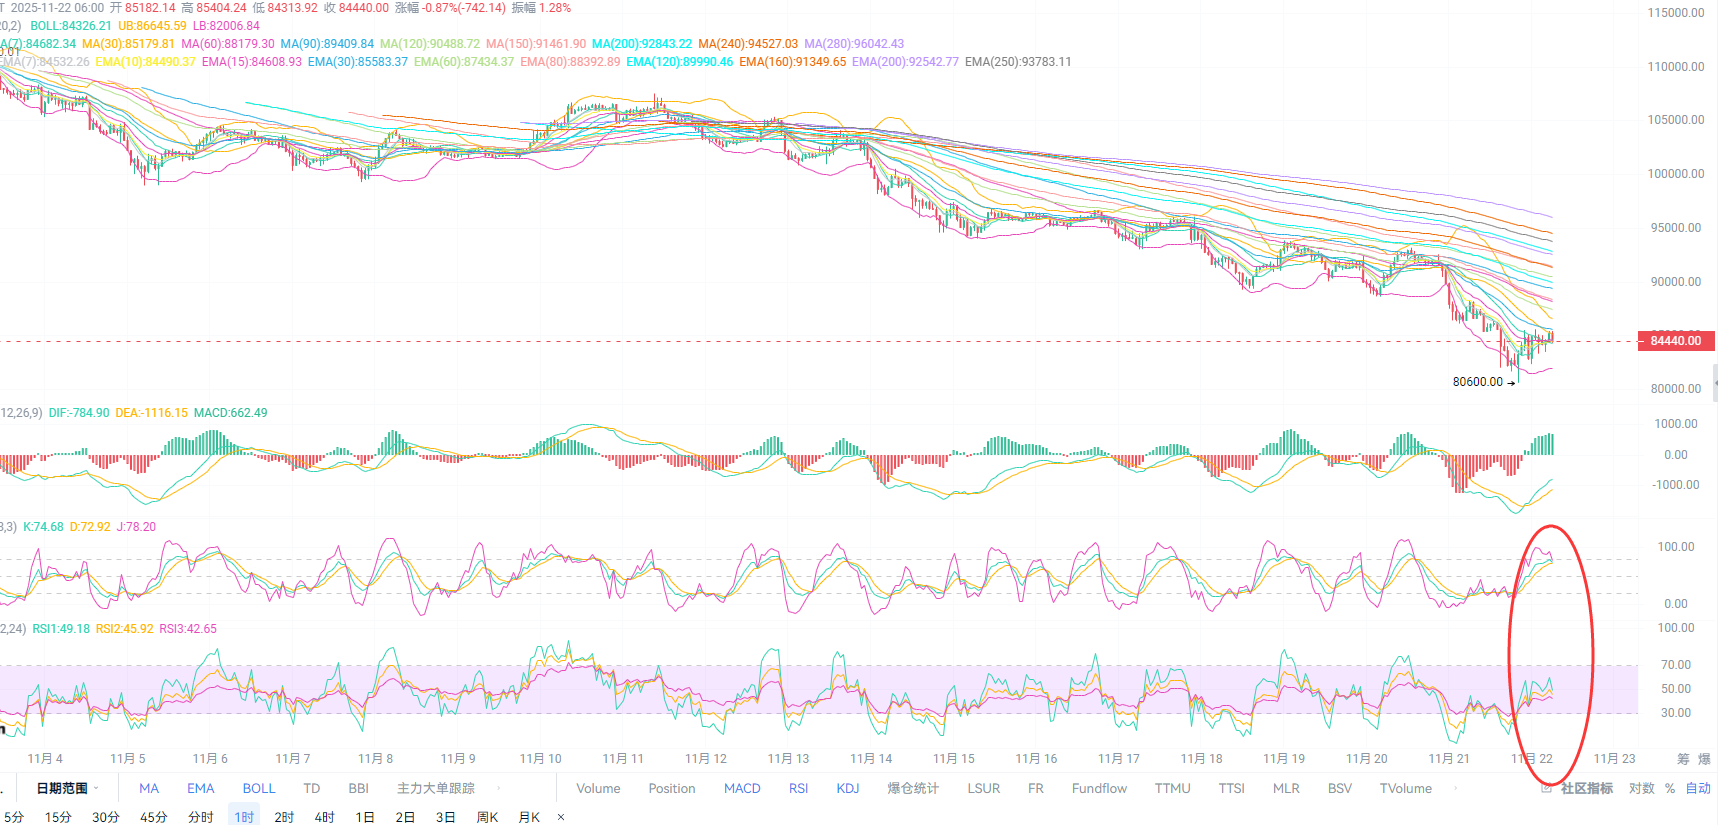This screenshot has height=825, width=1718.
Task: Click the 自动 auto scale button
Action: click(1698, 788)
